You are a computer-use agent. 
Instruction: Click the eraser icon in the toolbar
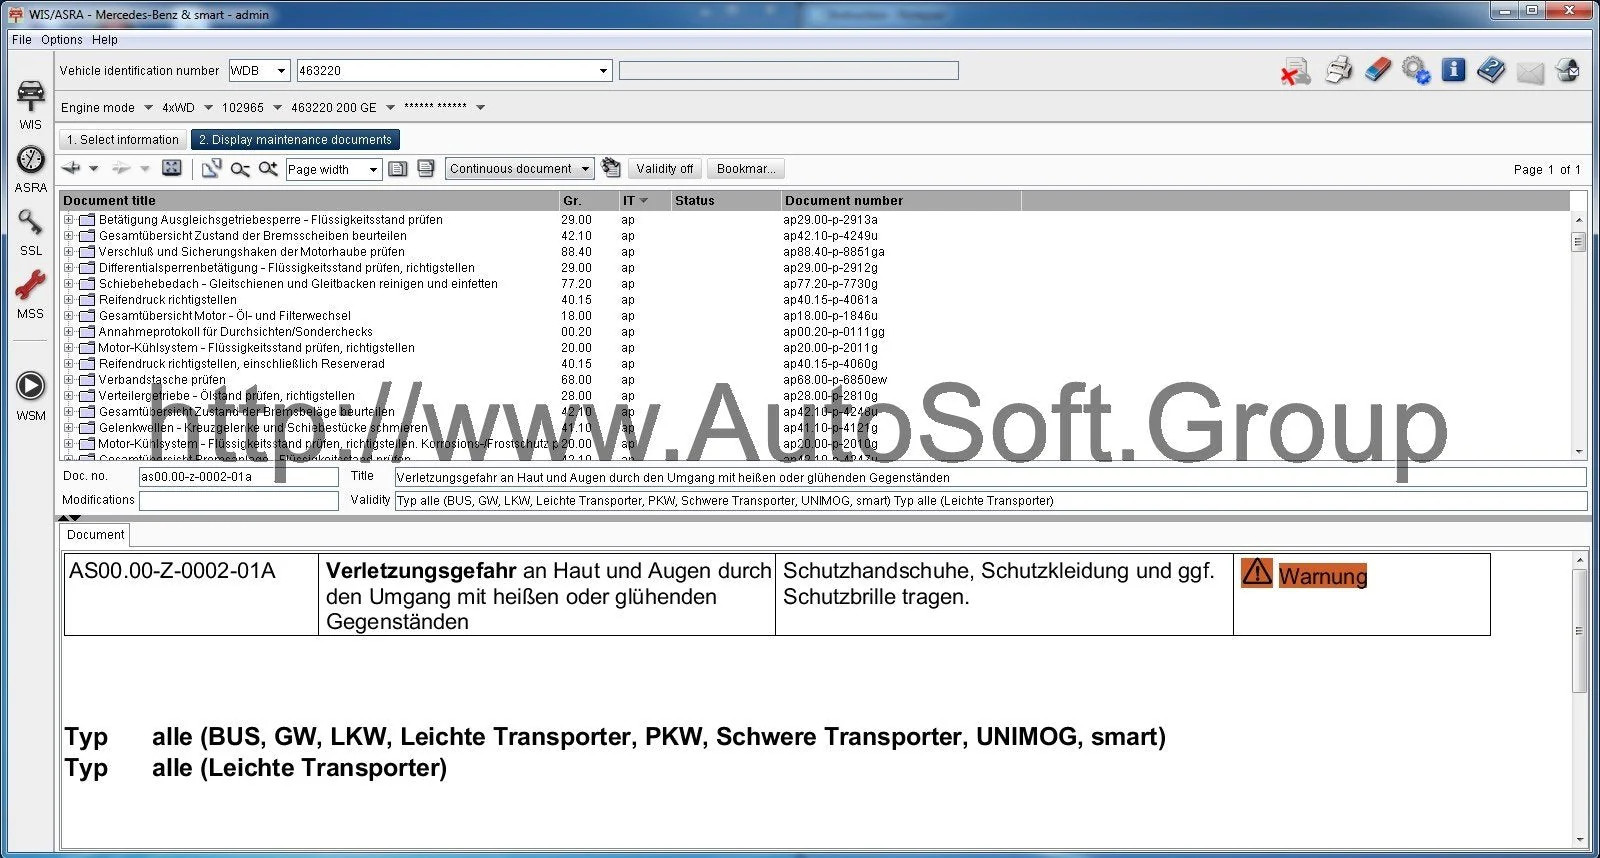(1377, 71)
